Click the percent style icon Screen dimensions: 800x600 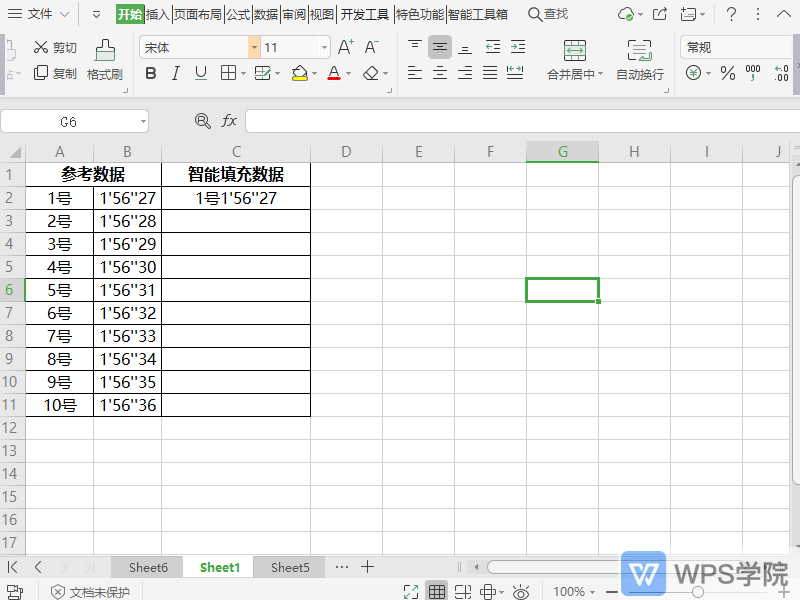point(727,73)
